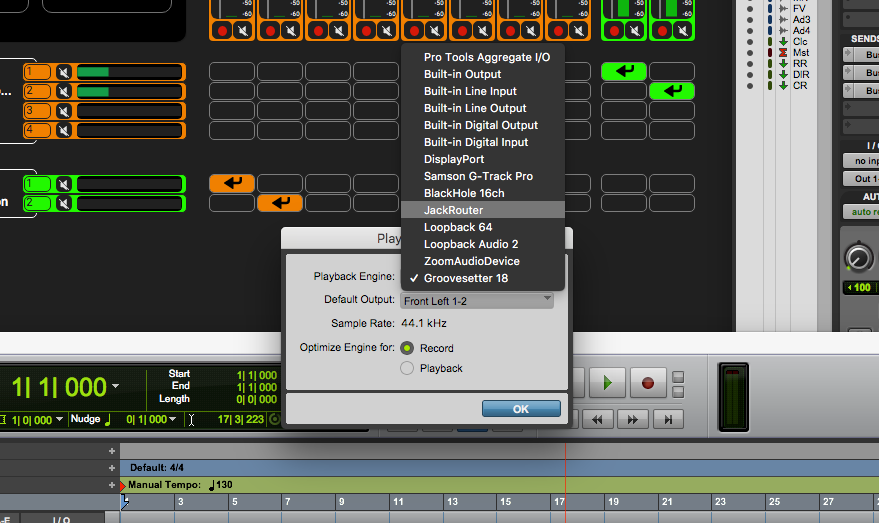Select Record for Optimize Engine
The width and height of the screenshot is (879, 523).
(407, 348)
